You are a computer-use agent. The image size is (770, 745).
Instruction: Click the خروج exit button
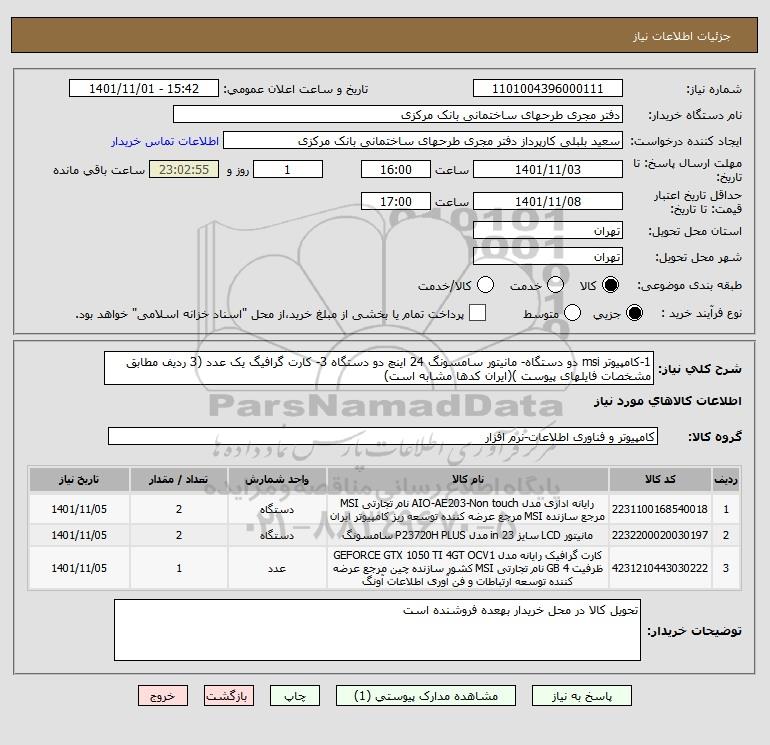click(163, 696)
